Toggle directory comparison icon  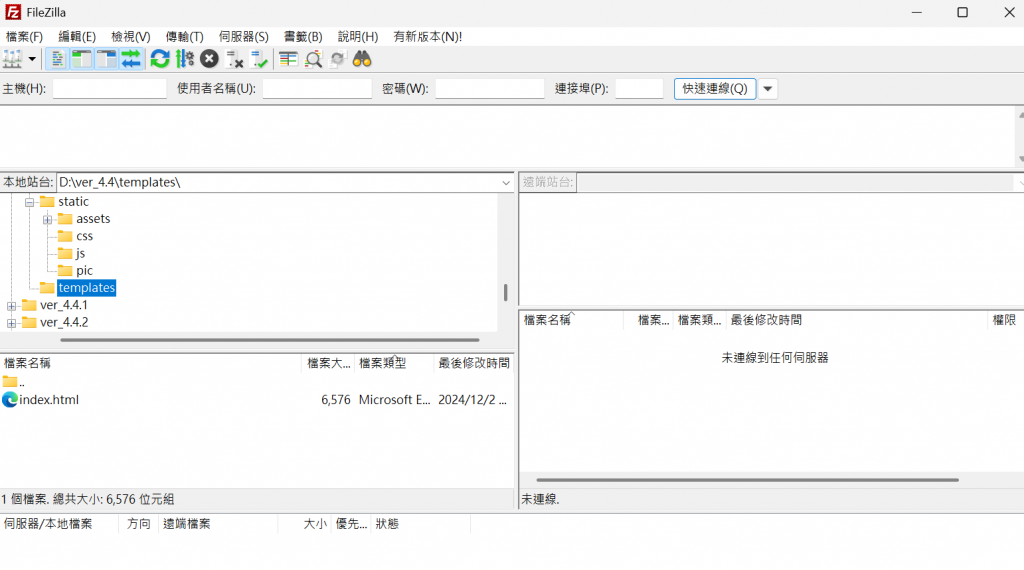313,59
